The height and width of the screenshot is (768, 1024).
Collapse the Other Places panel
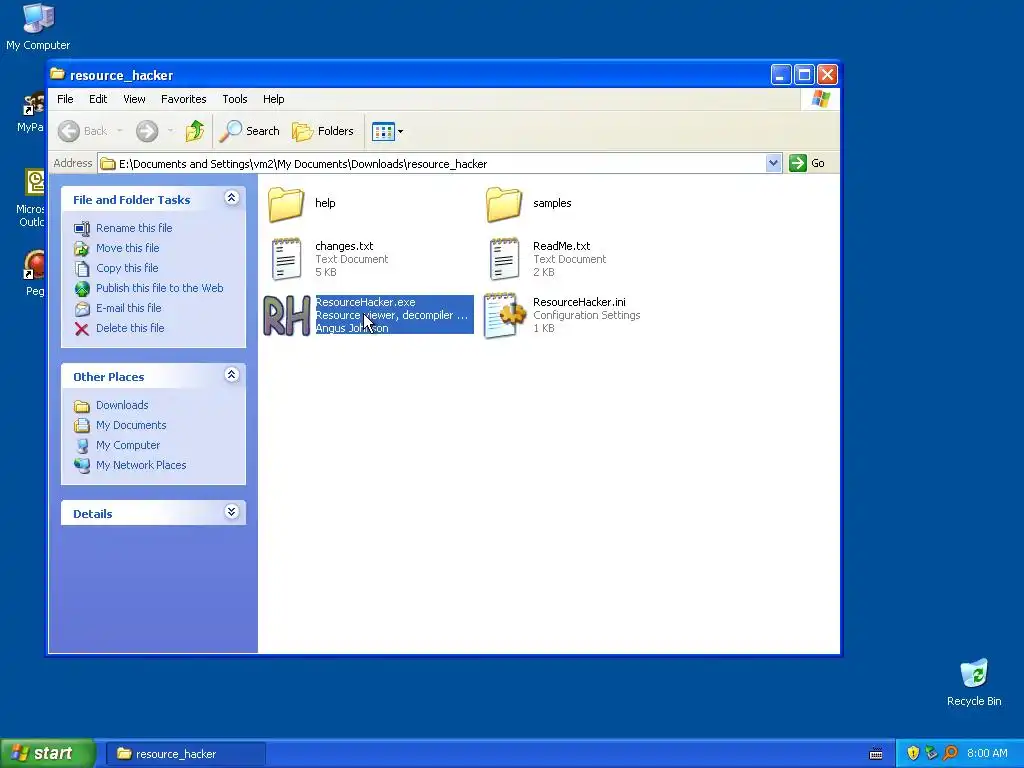pyautogui.click(x=231, y=375)
